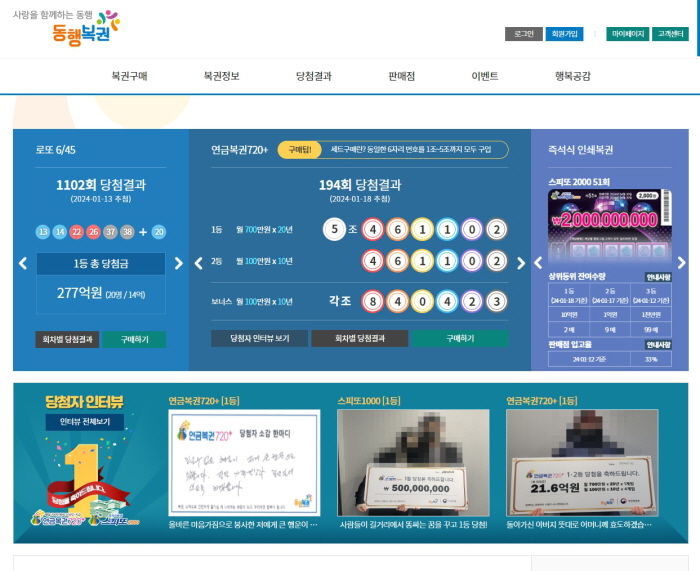Show previous 연금복권720+ result arrow
The height and width of the screenshot is (571, 700).
click(199, 263)
